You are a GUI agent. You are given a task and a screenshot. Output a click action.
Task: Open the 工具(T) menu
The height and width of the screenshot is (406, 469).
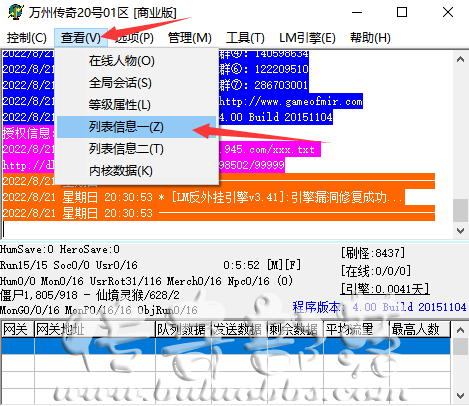(x=245, y=38)
